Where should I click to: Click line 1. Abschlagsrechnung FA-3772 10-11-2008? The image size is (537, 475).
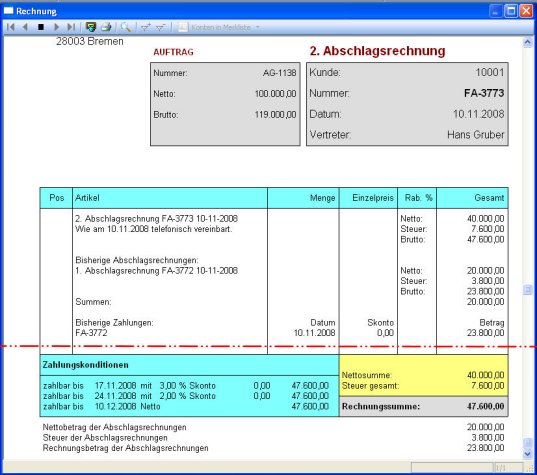point(157,271)
